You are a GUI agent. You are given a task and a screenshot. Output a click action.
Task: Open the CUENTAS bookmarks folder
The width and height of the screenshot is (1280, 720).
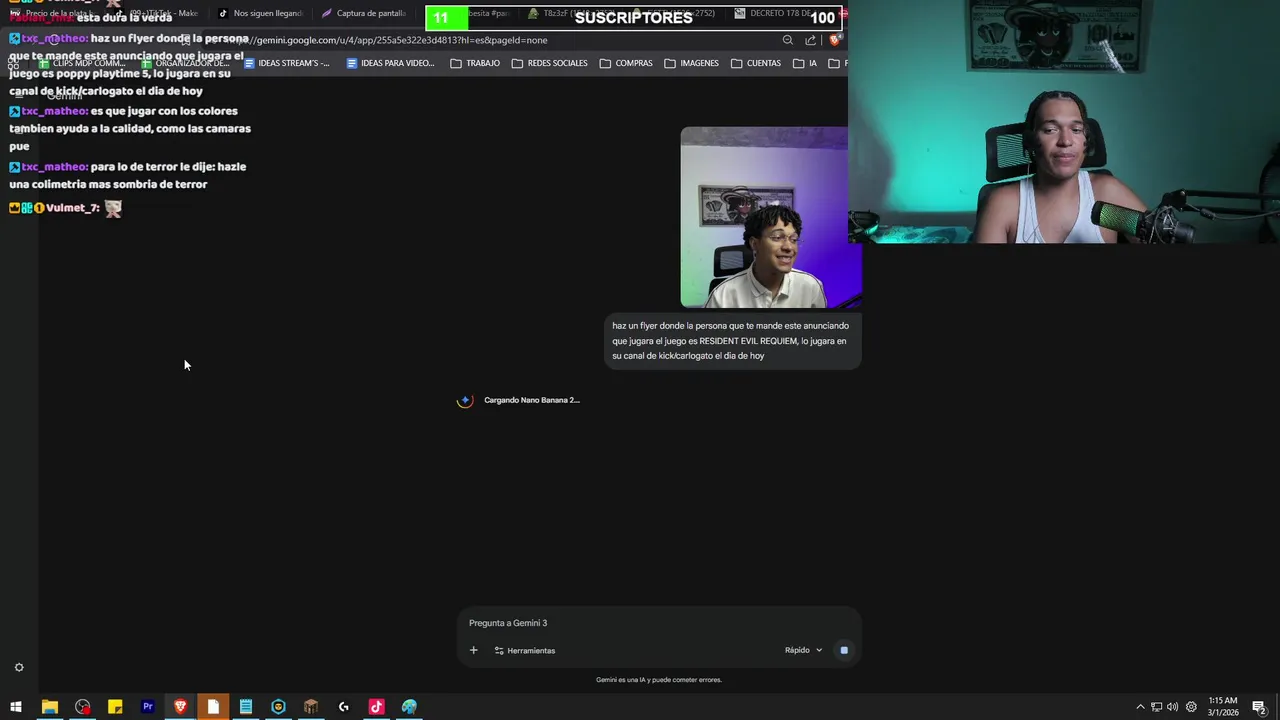[x=756, y=63]
